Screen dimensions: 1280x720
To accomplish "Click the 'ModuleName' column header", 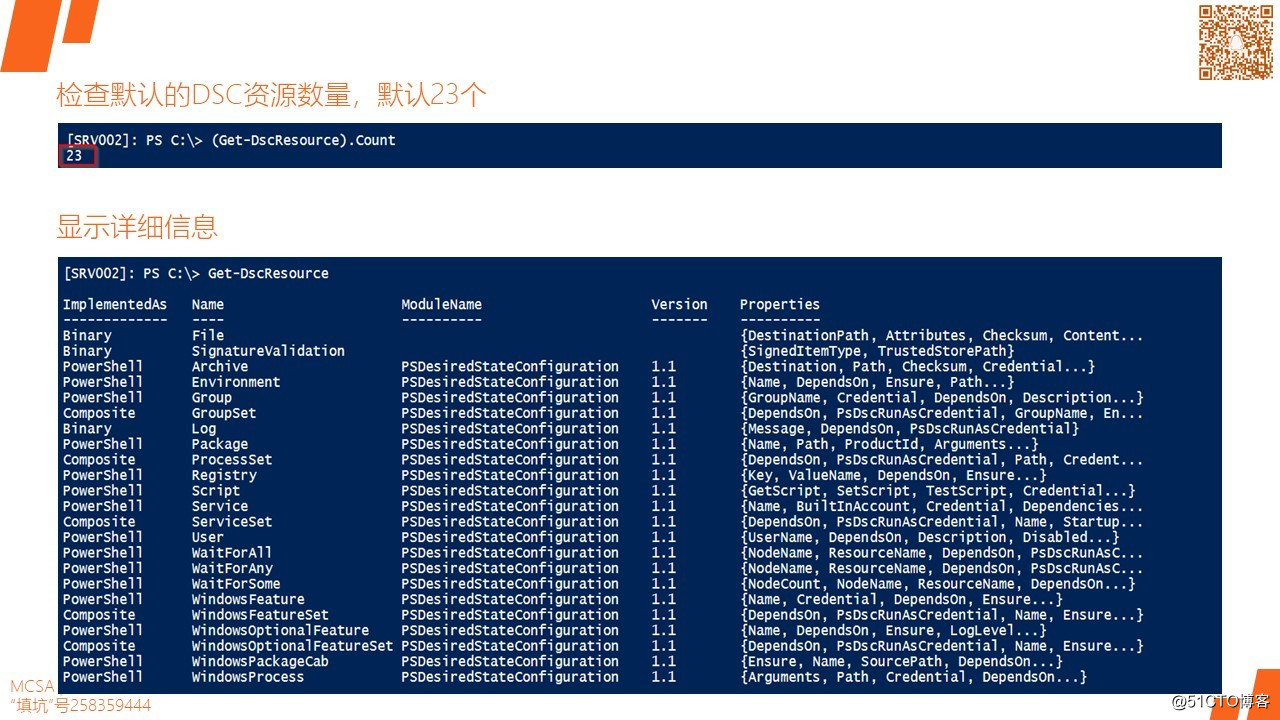I will tap(441, 304).
